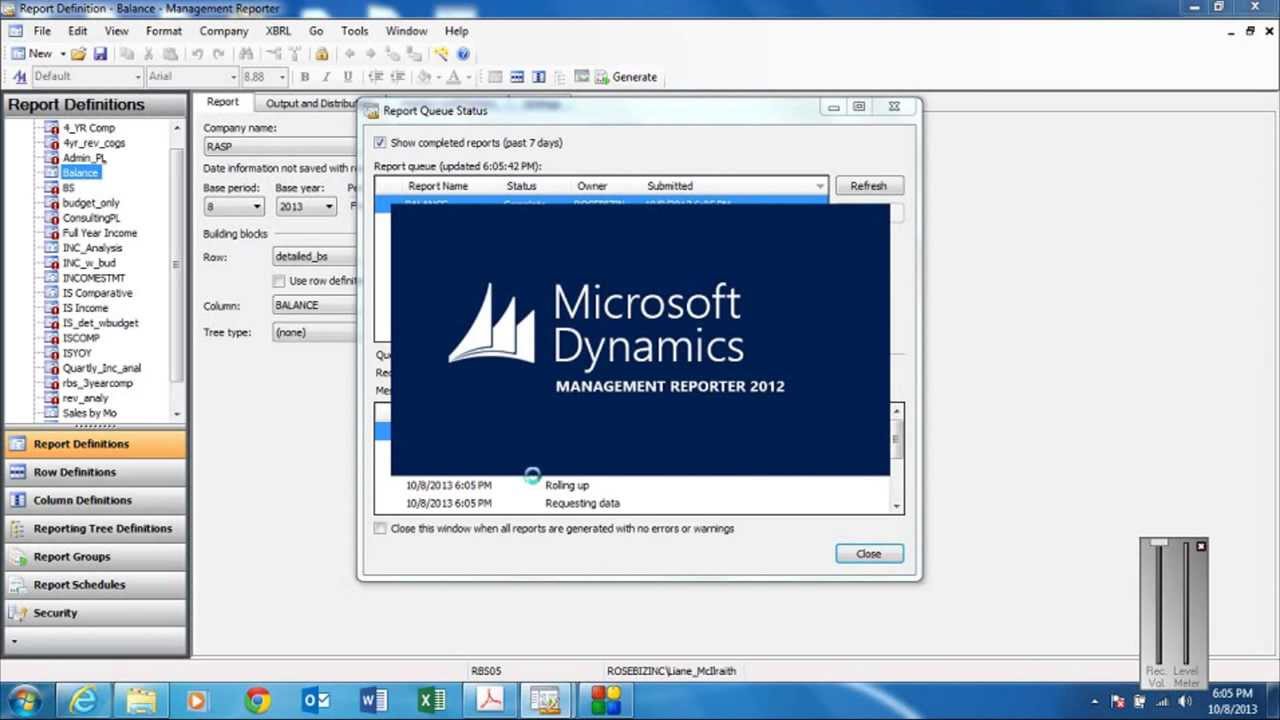Expand the navigation pane options chevron below Security
Image resolution: width=1280 pixels, height=720 pixels.
(14, 640)
